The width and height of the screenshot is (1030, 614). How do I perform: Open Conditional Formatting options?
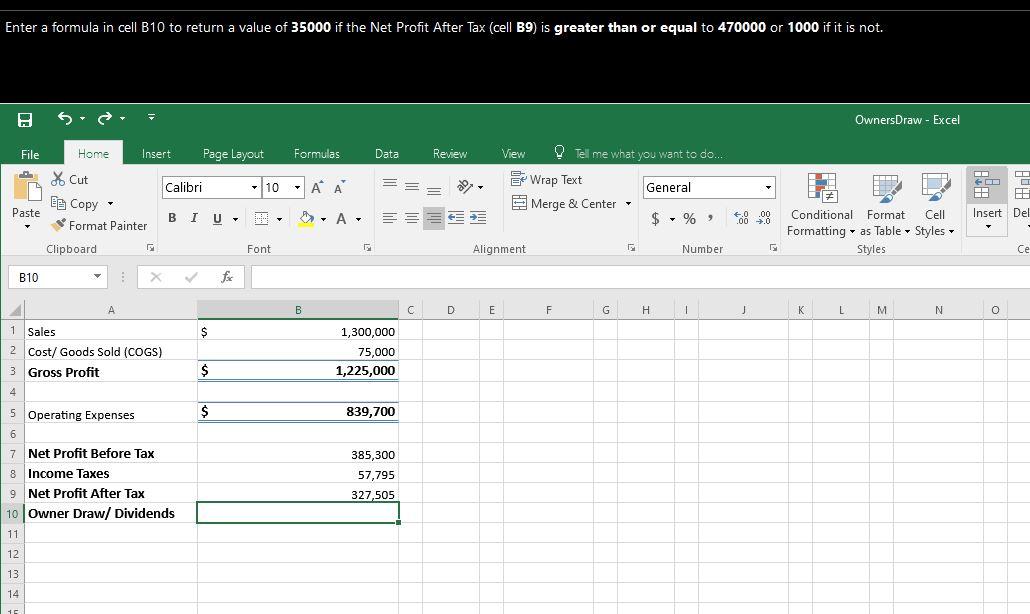click(x=820, y=205)
